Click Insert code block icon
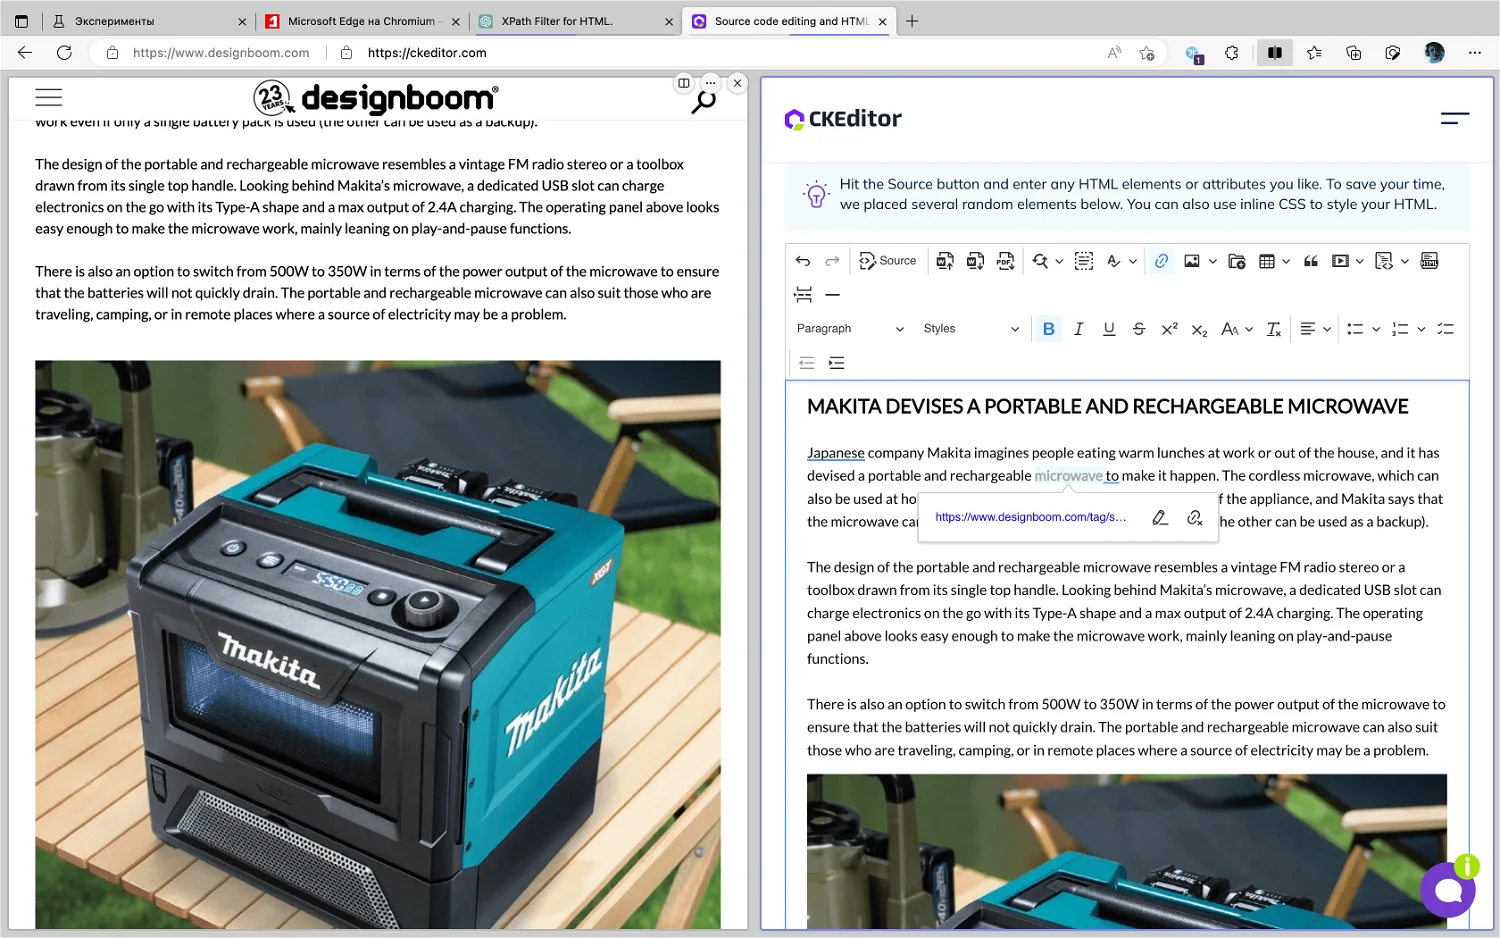1500x938 pixels. pos(1384,261)
